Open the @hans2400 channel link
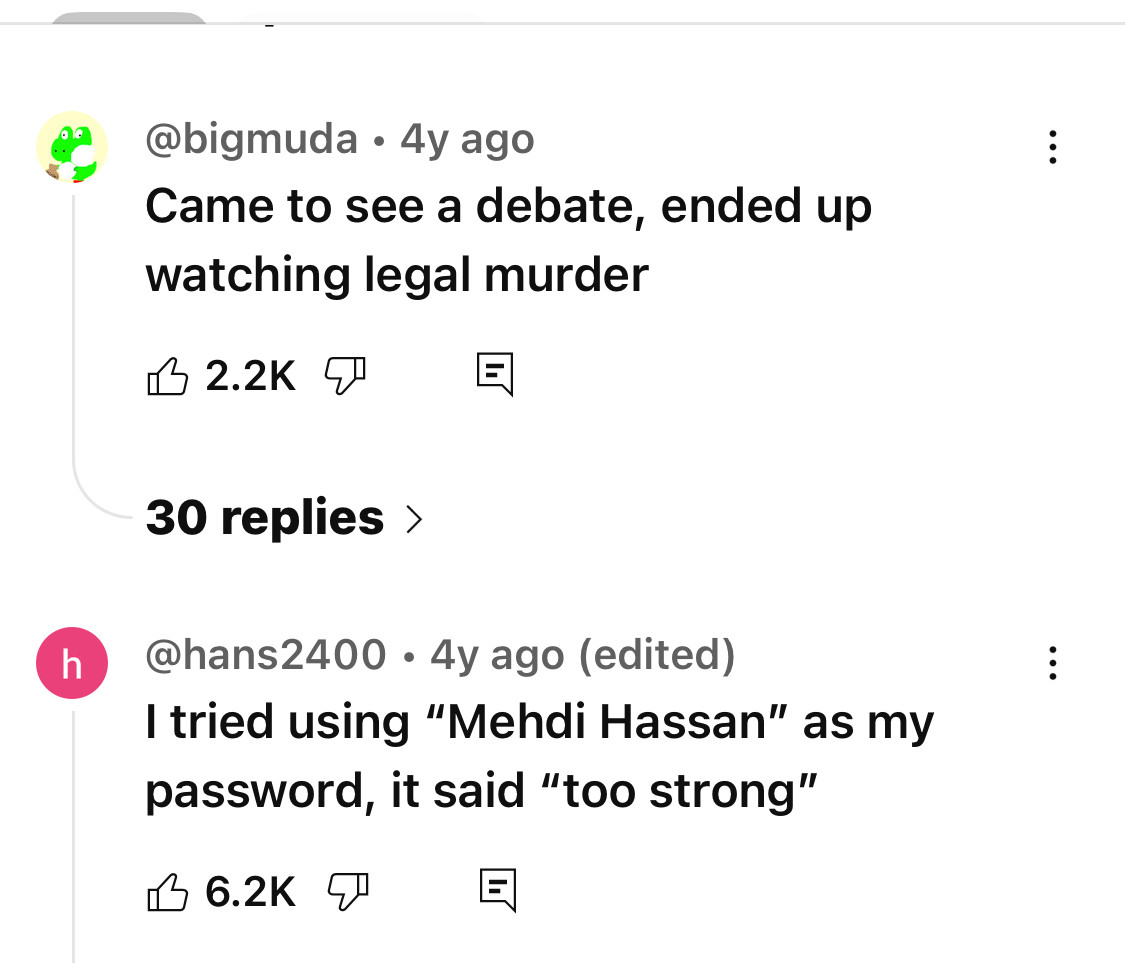Image resolution: width=1125 pixels, height=963 pixels. pos(265,654)
